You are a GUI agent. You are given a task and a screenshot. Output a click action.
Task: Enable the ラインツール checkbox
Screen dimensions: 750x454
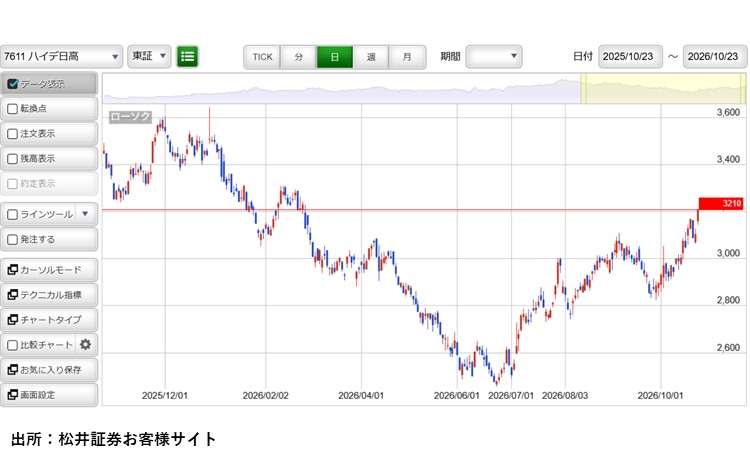(13, 214)
